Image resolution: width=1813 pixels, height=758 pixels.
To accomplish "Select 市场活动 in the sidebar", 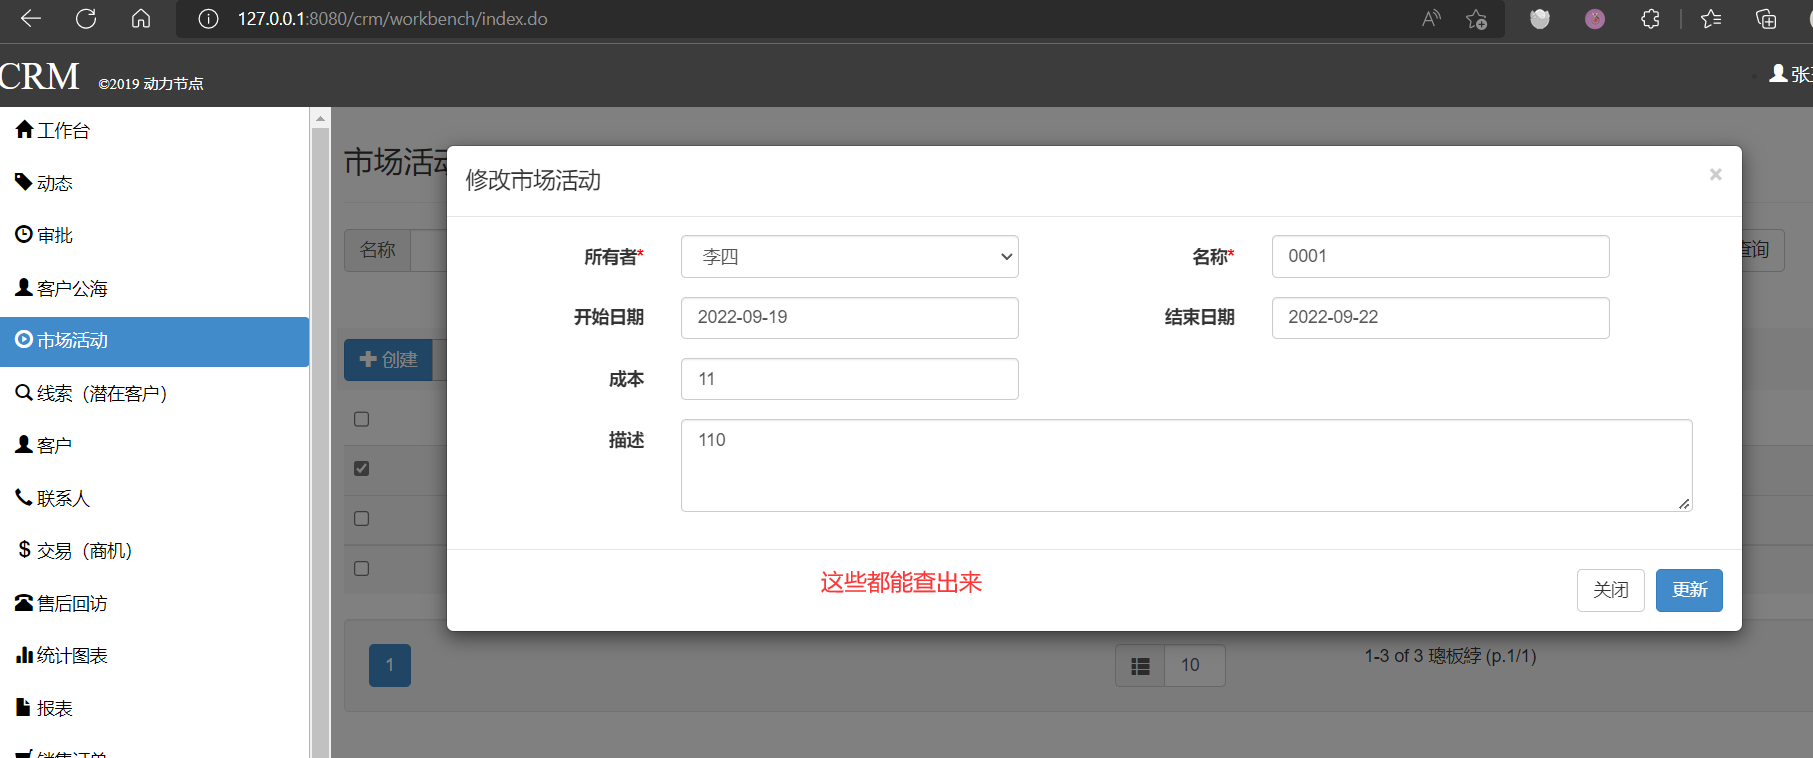I will [154, 341].
